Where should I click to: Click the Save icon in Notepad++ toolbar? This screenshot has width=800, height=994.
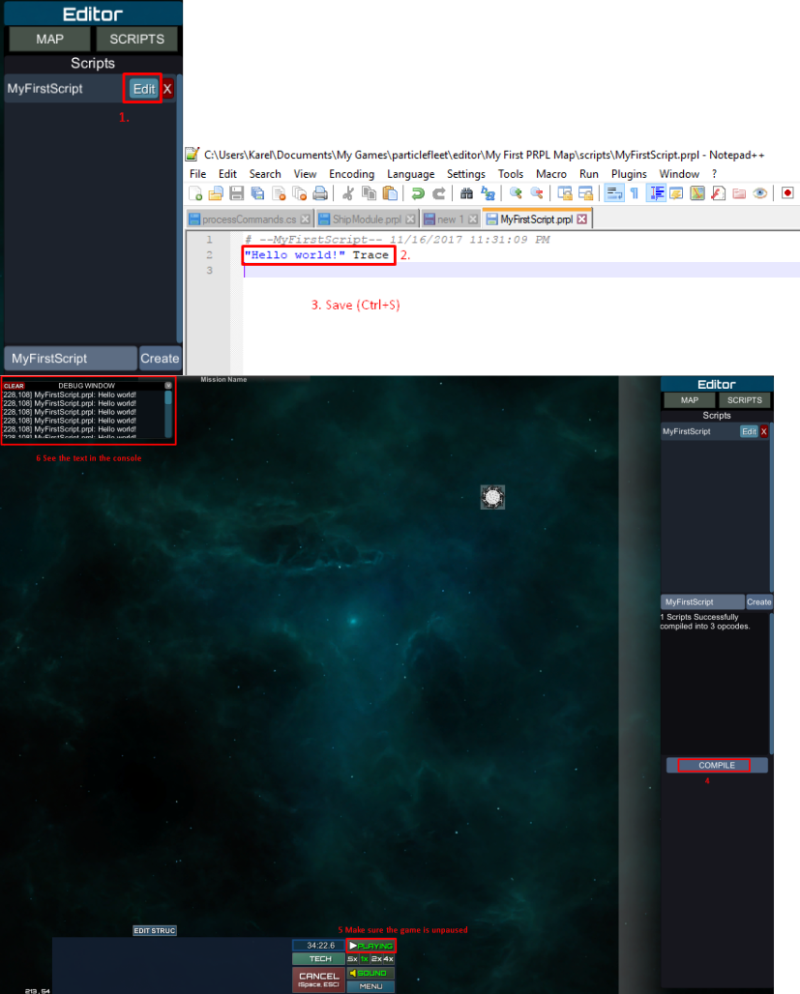pos(236,193)
